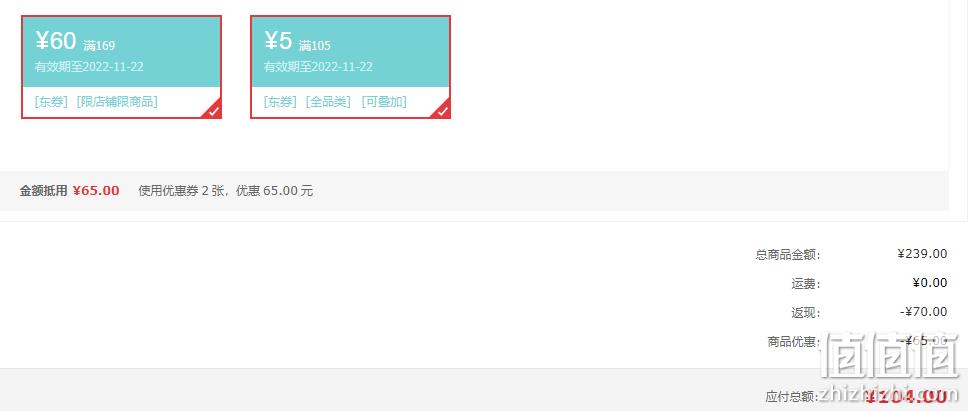Click the 满169 threshold label

tap(99, 46)
